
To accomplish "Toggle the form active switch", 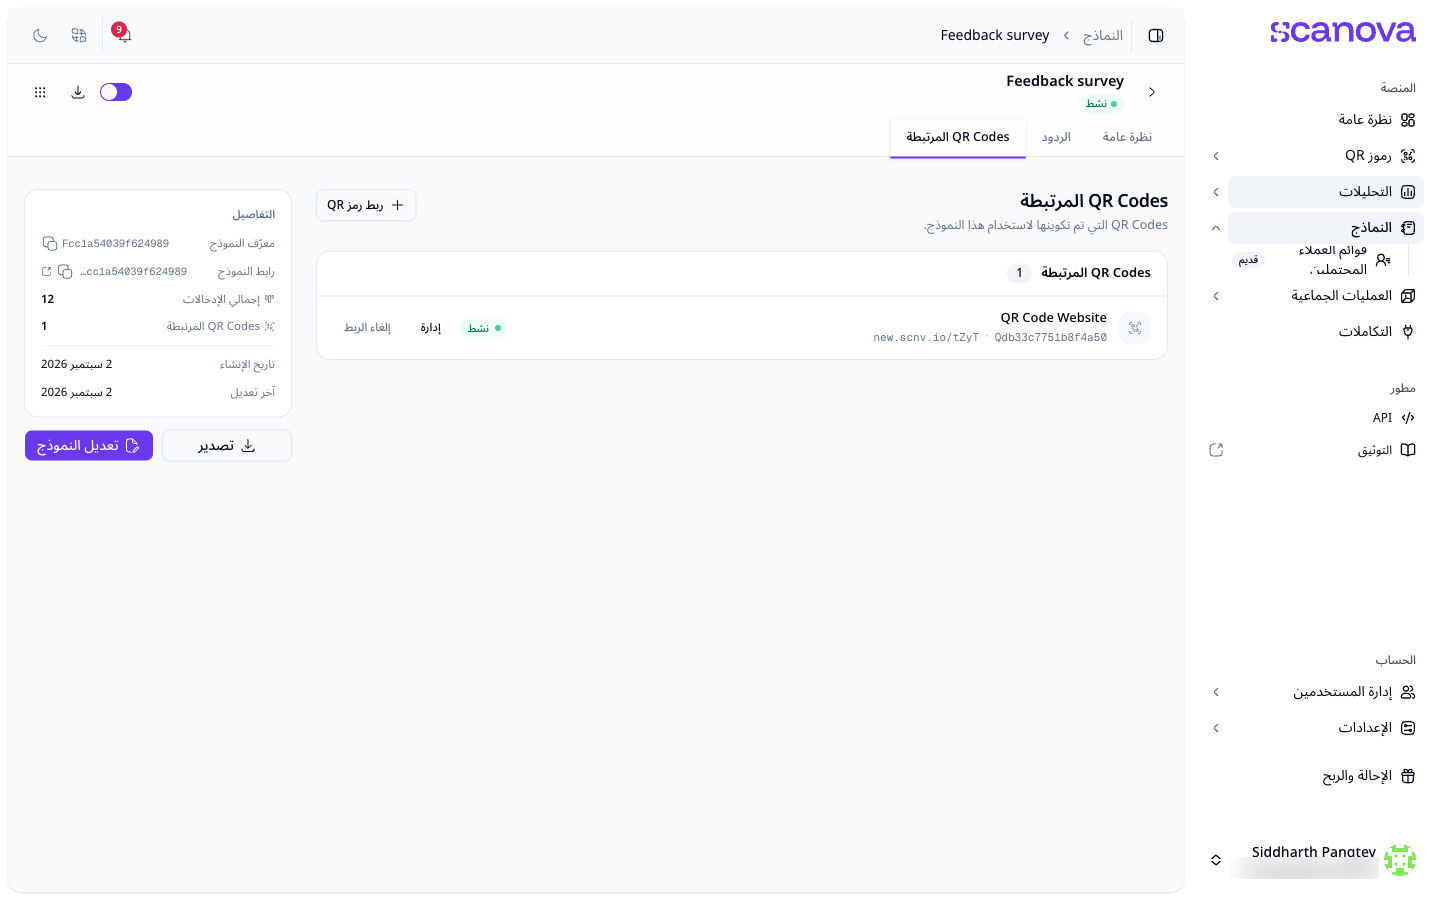I will point(116,92).
